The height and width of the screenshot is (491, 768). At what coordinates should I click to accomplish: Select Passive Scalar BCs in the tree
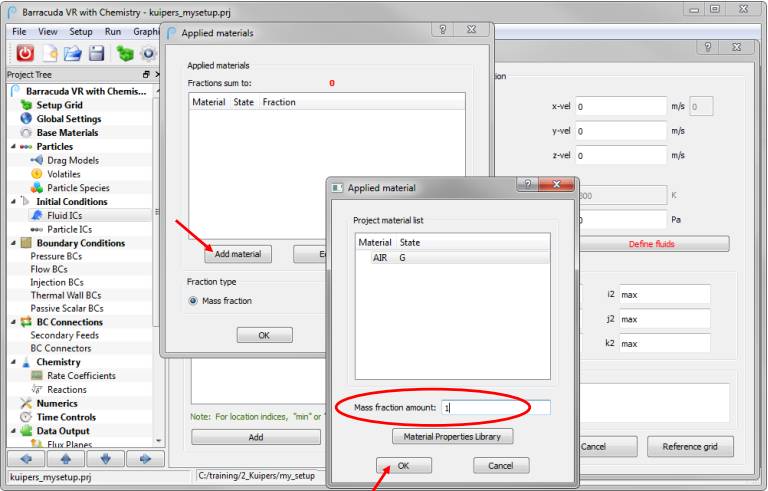(x=67, y=308)
